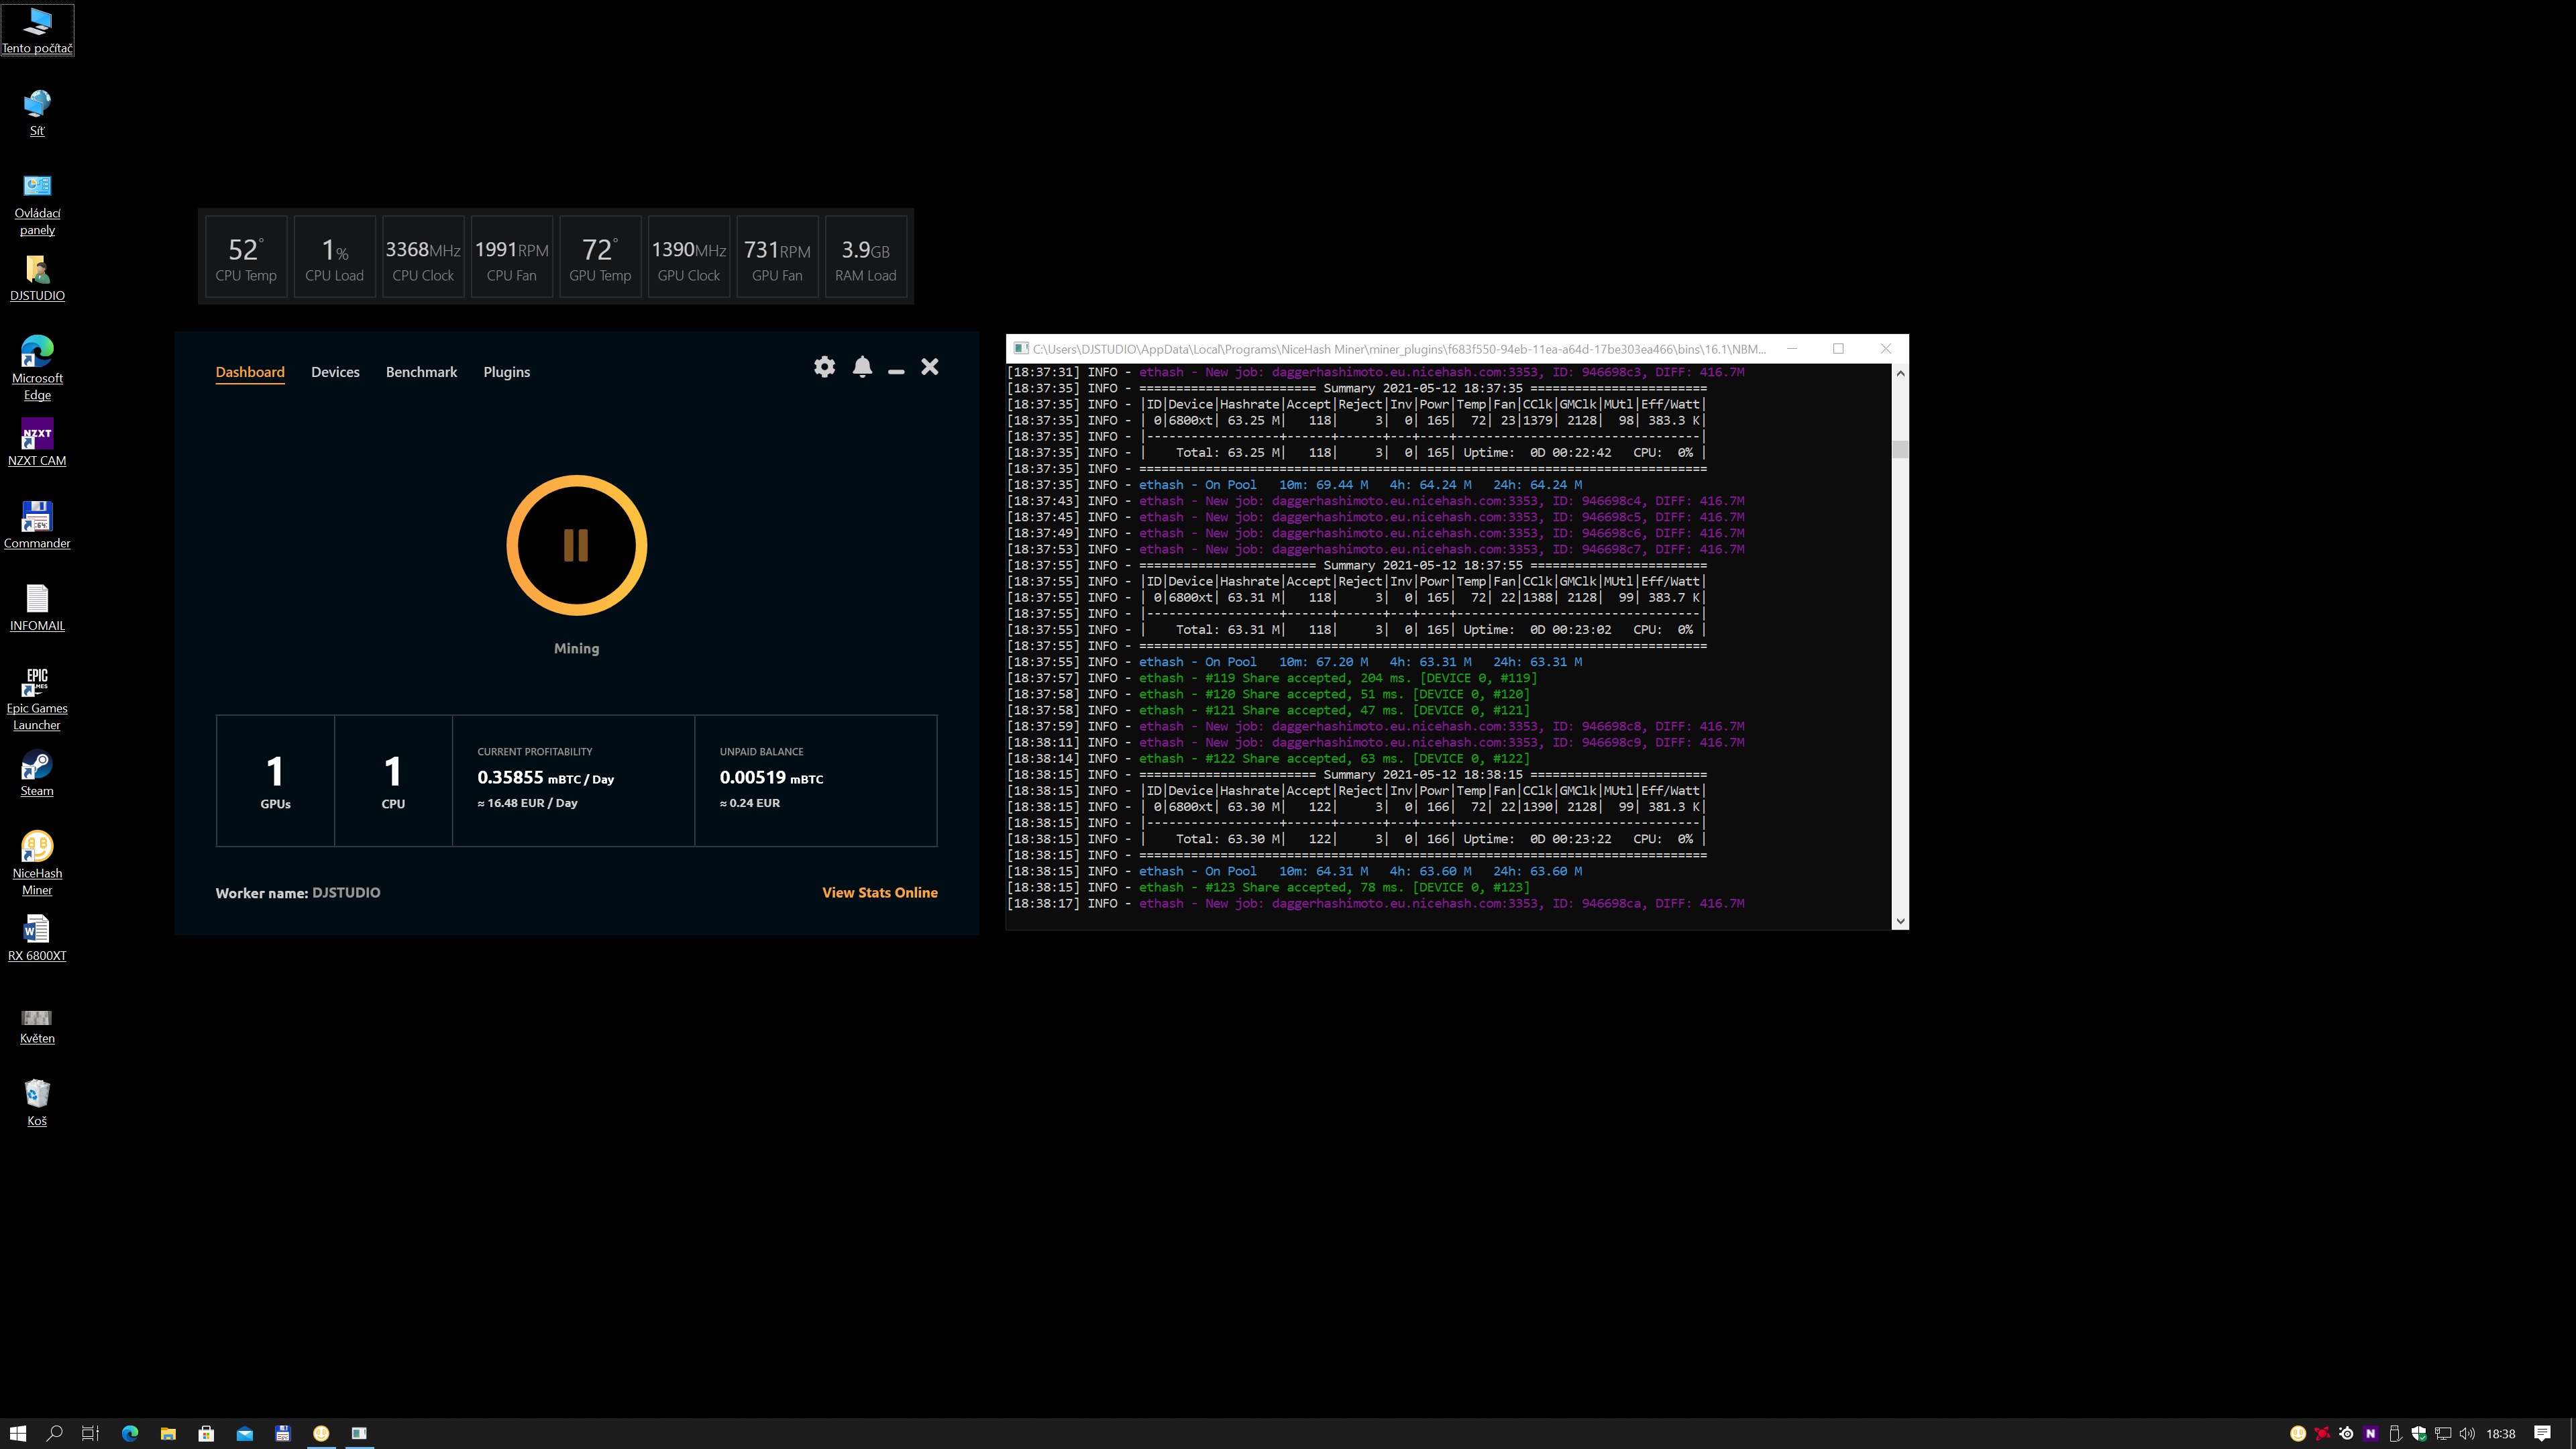Click the CPU Clock widget tile
Screen dimensions: 2576x1449
point(423,257)
